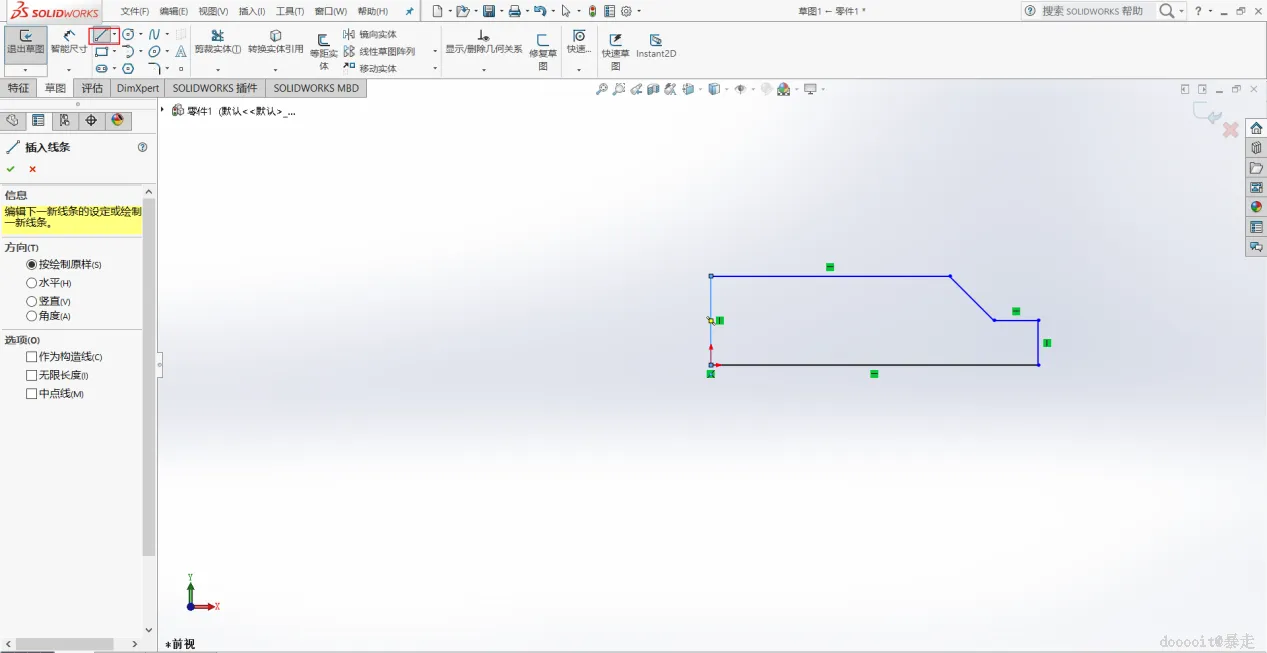Click the Undo icon

click(x=540, y=11)
